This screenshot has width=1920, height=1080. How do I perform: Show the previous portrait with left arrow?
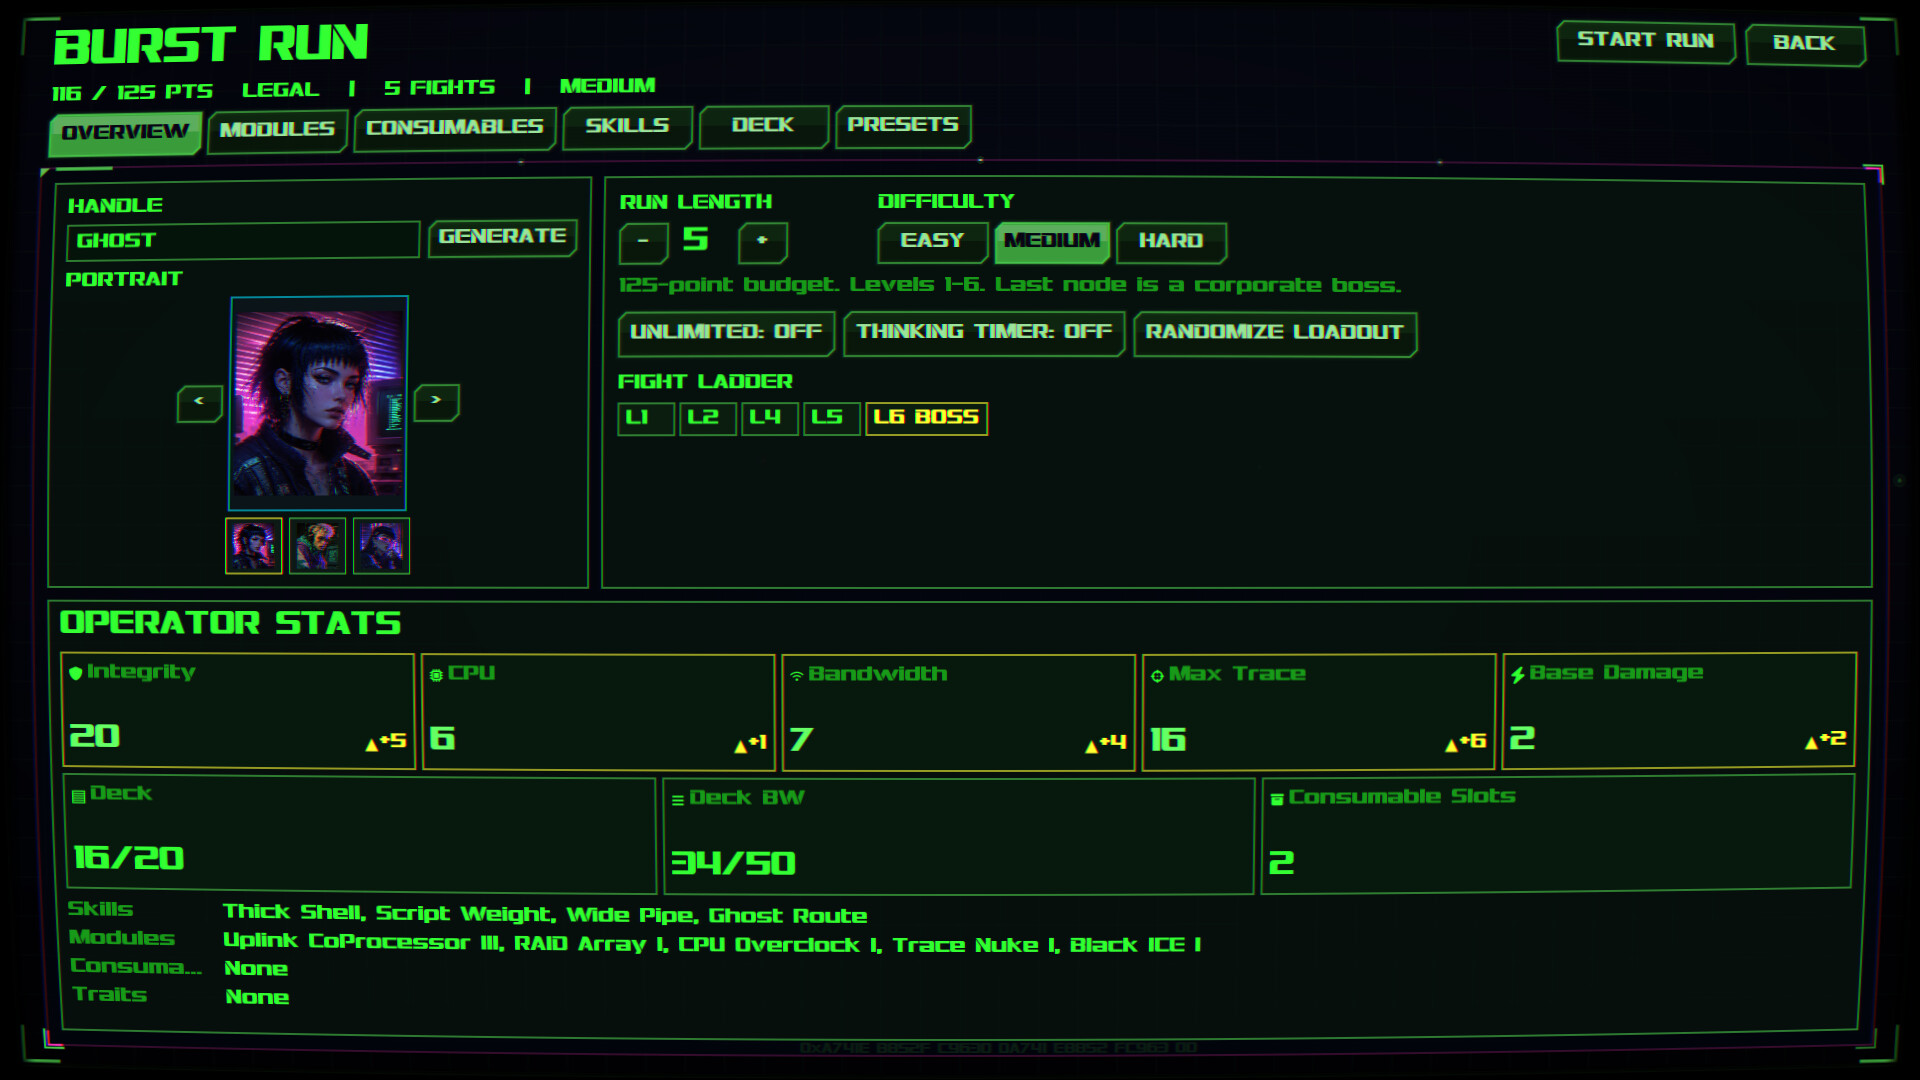pyautogui.click(x=199, y=402)
